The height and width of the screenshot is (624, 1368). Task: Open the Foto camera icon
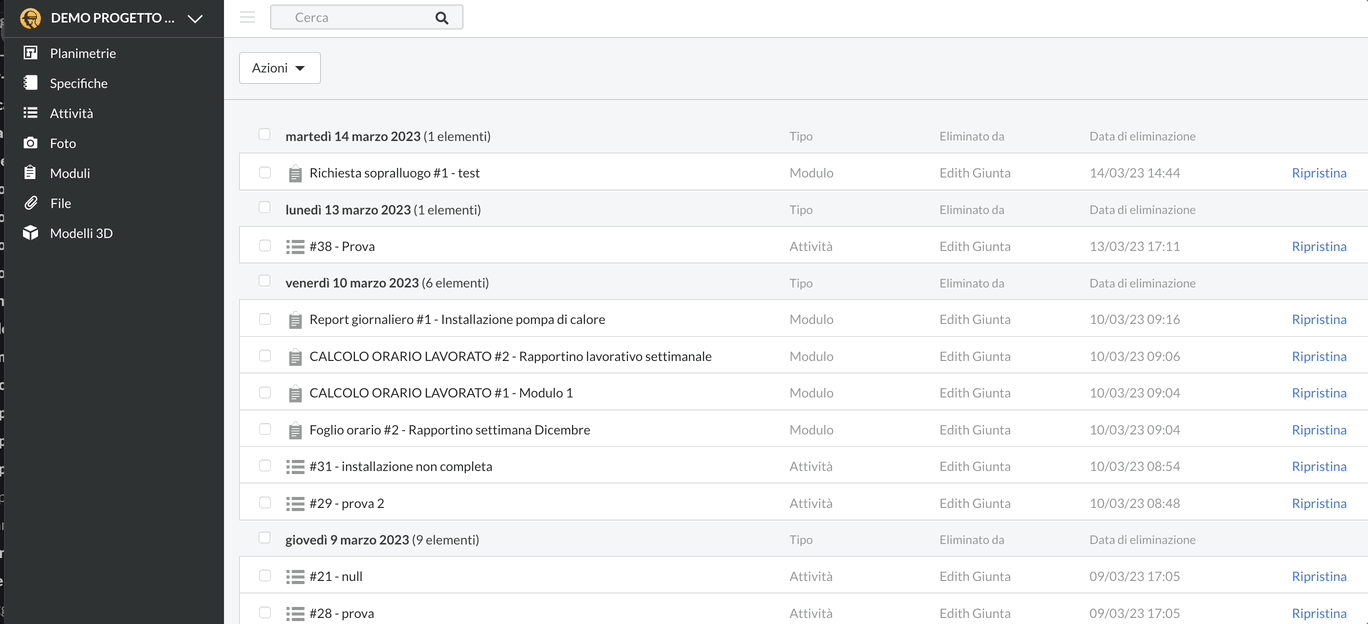(31, 143)
